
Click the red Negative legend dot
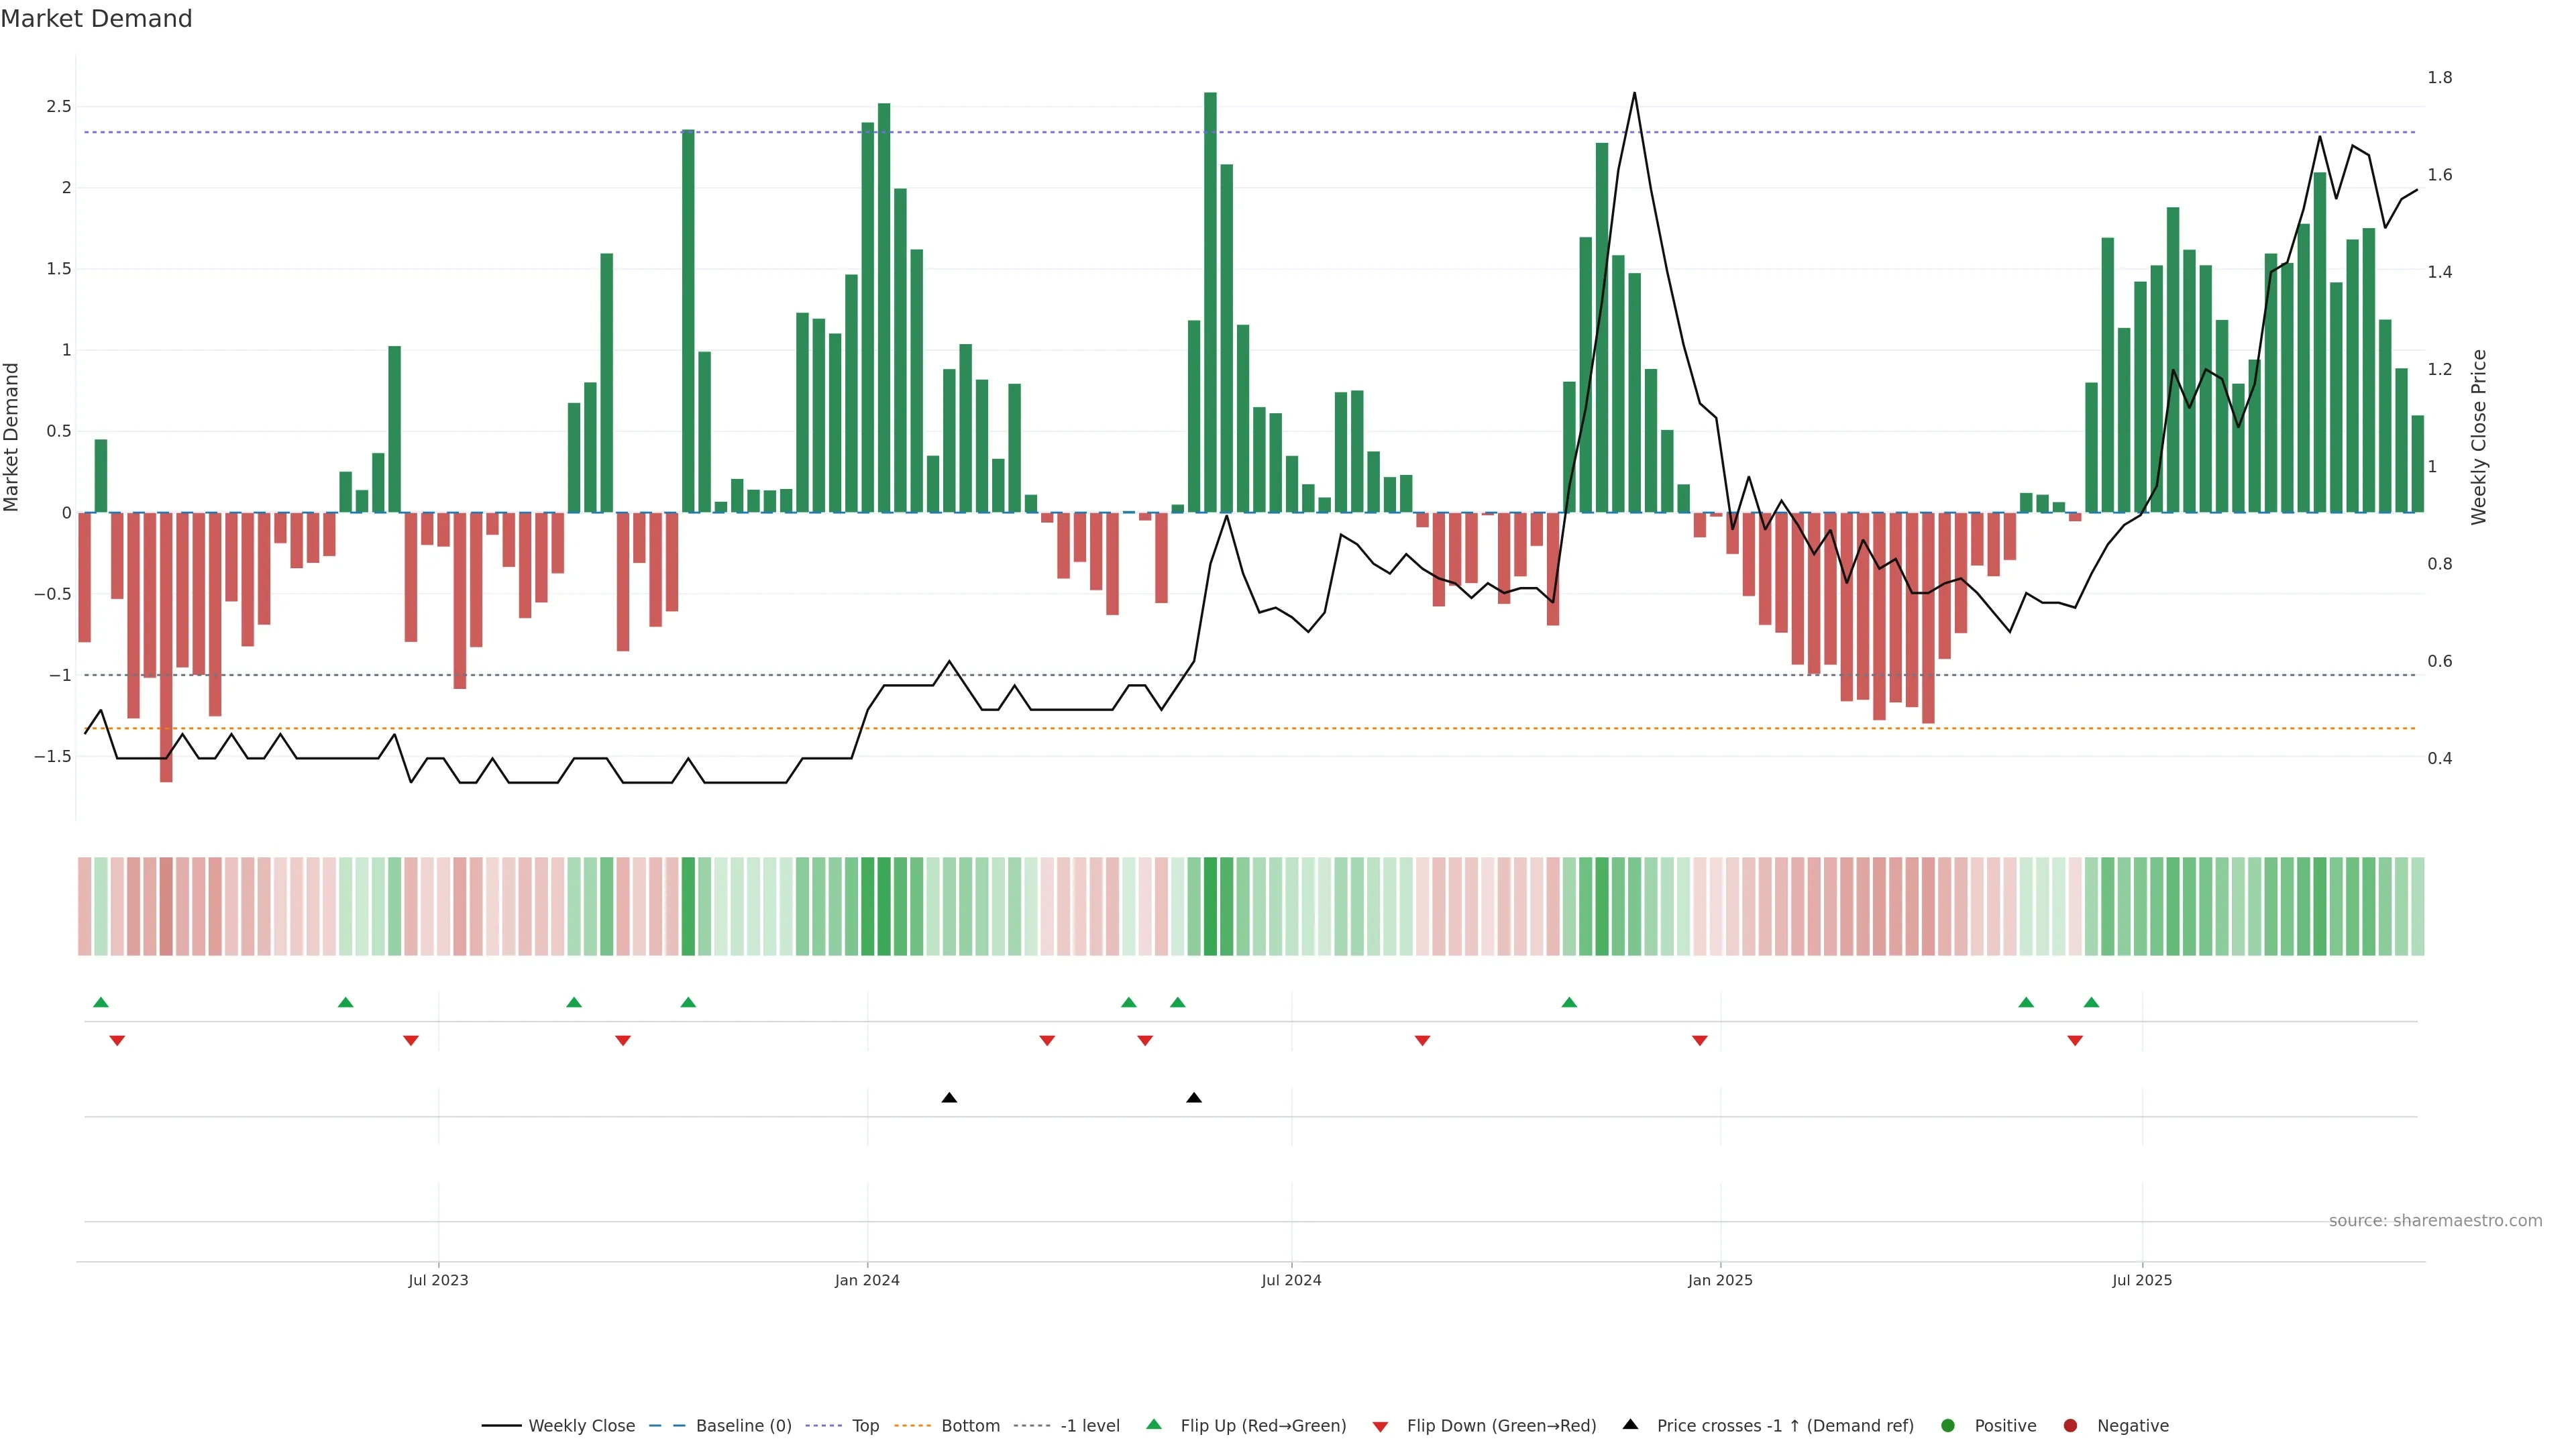coord(2070,1426)
